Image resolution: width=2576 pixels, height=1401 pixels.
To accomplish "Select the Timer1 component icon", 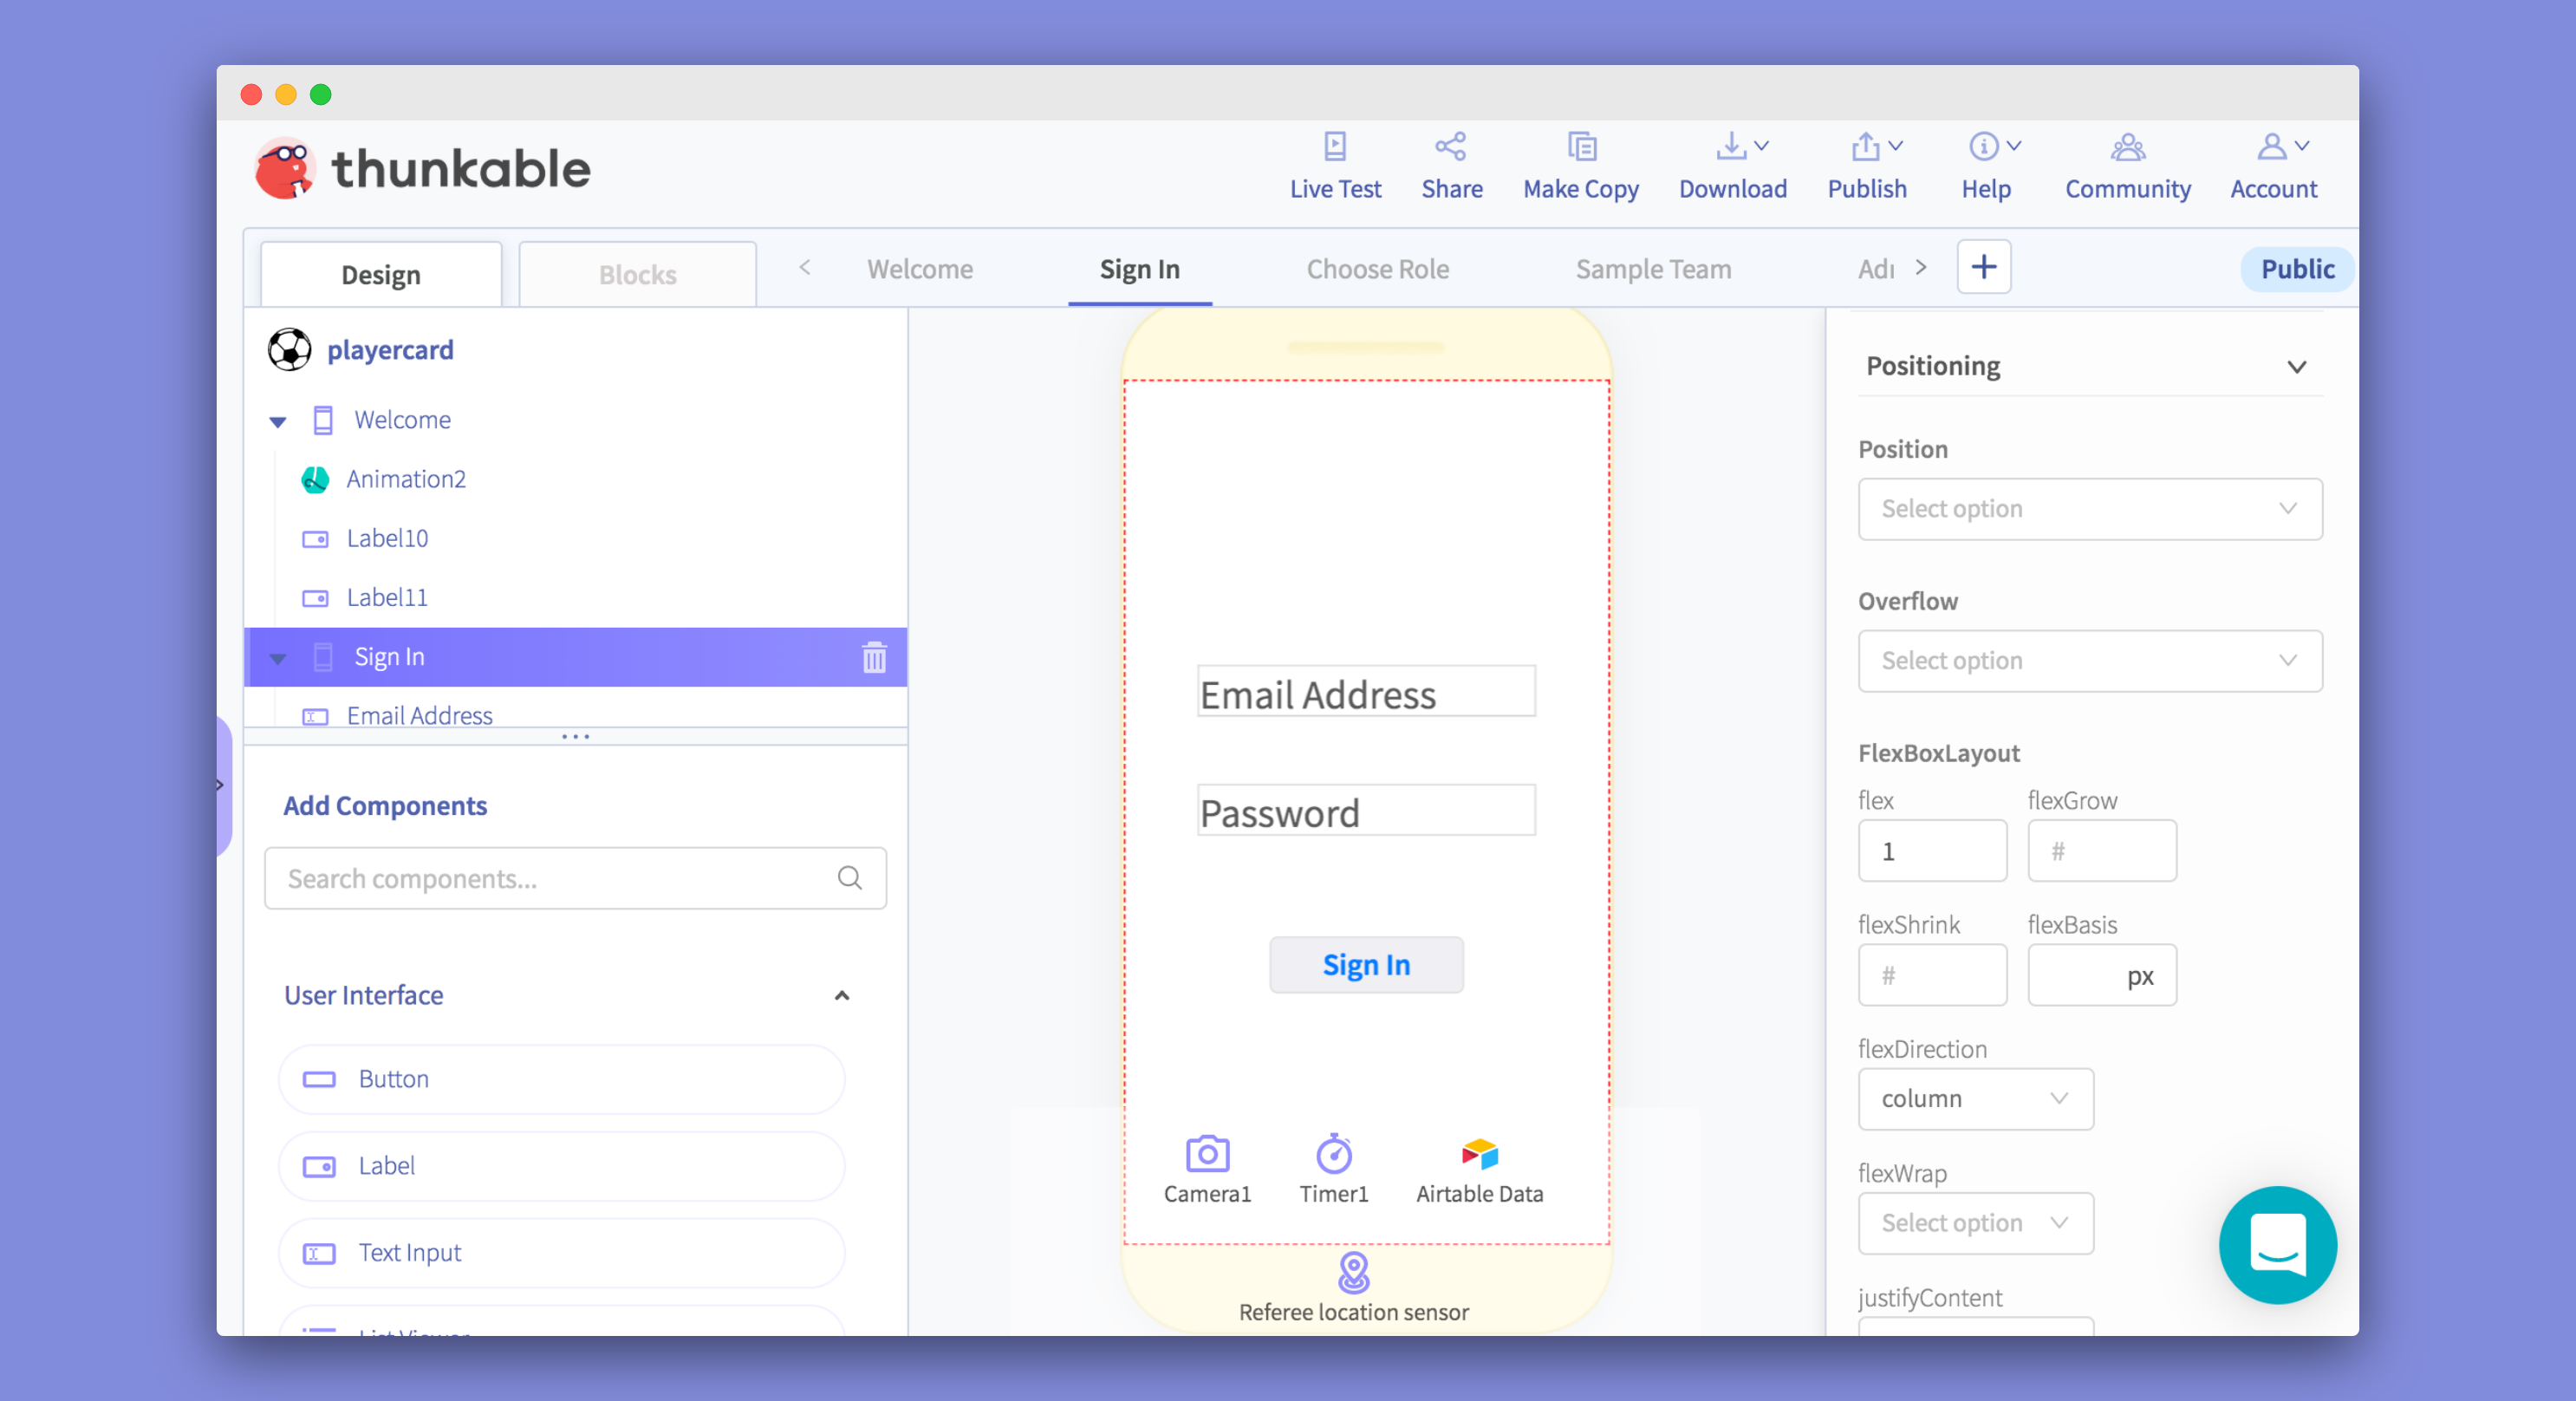I will 1334,1155.
